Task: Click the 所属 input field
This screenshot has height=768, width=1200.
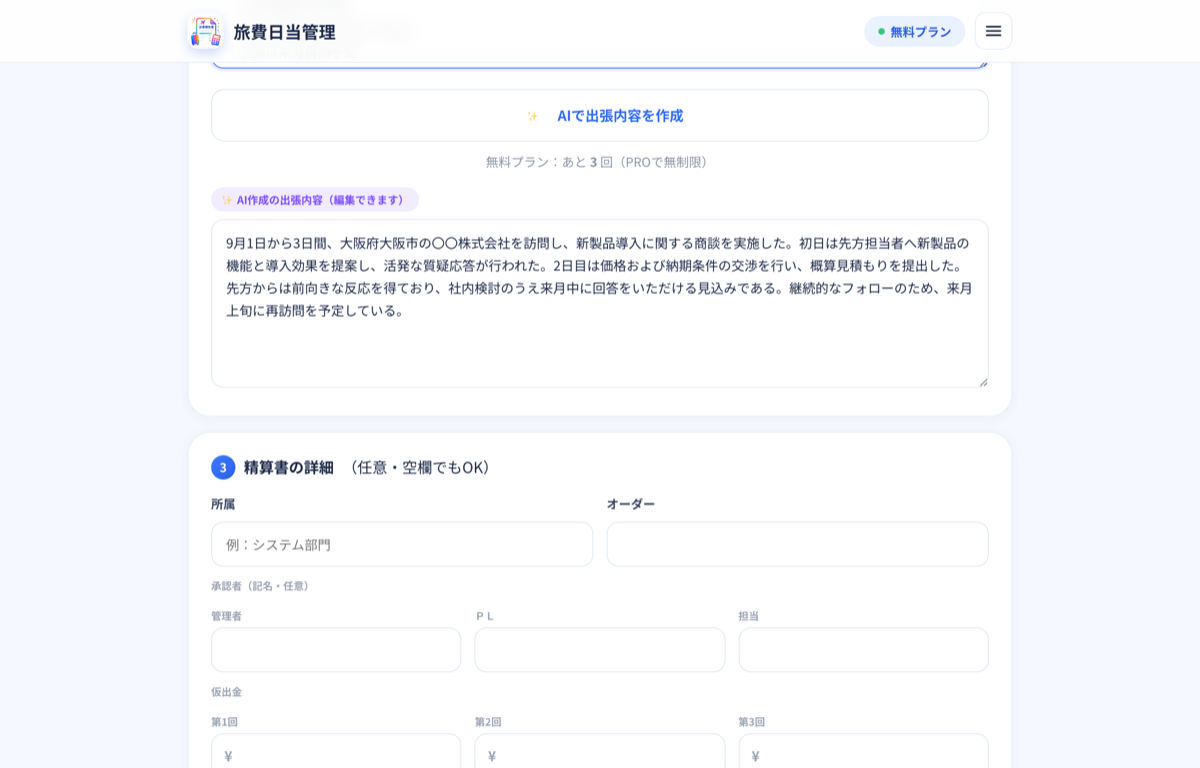Action: coord(402,544)
